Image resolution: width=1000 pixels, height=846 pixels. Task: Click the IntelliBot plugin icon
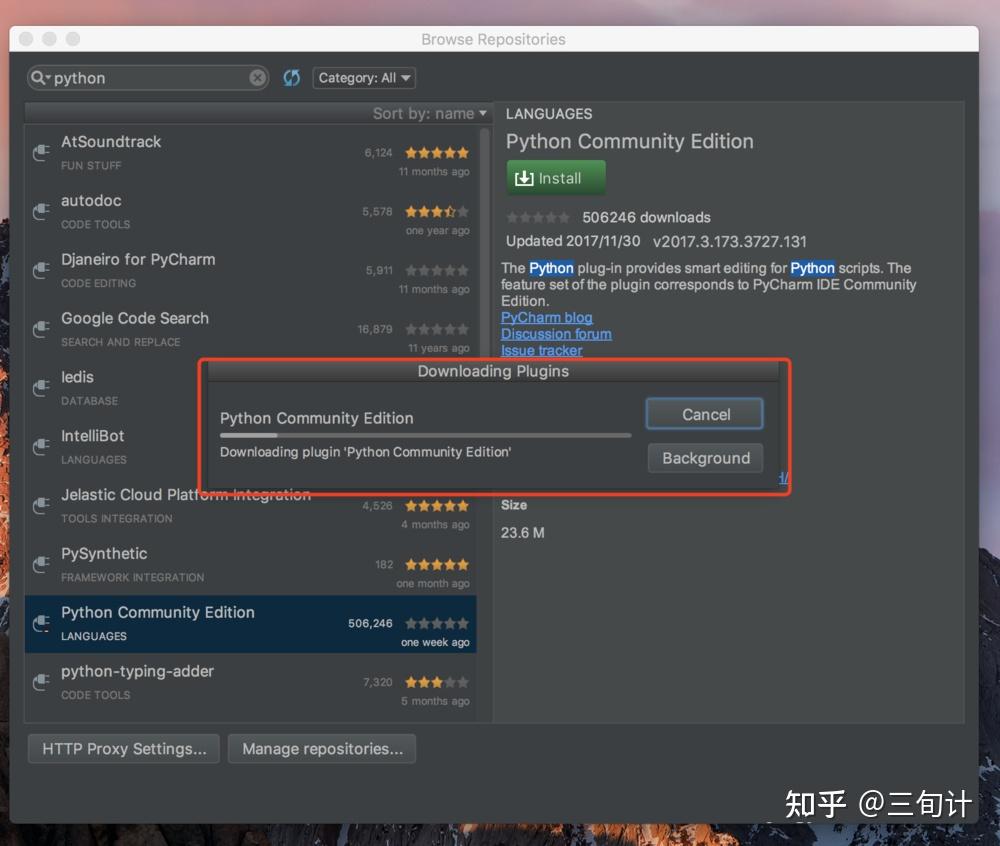click(x=40, y=447)
